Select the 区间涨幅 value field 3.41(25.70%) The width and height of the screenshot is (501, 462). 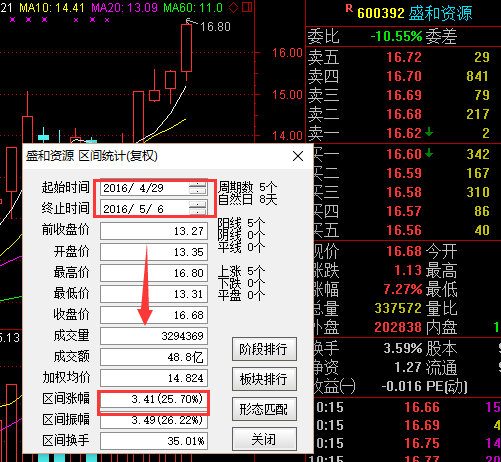(x=154, y=399)
